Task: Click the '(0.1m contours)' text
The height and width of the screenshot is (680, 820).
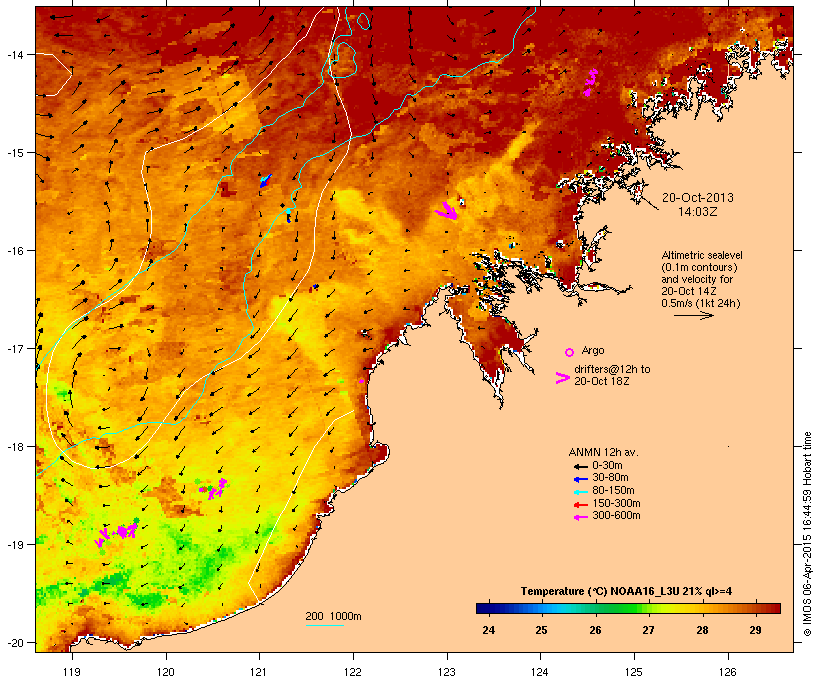Action: pos(700,267)
